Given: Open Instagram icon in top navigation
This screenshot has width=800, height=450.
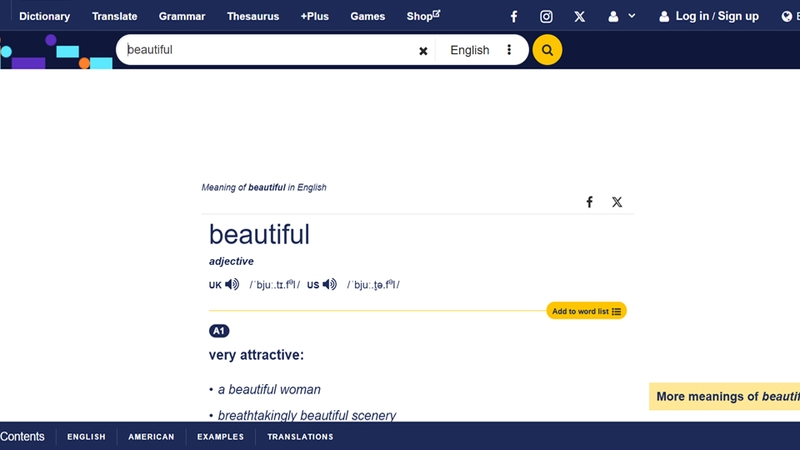Looking at the screenshot, I should pyautogui.click(x=546, y=17).
